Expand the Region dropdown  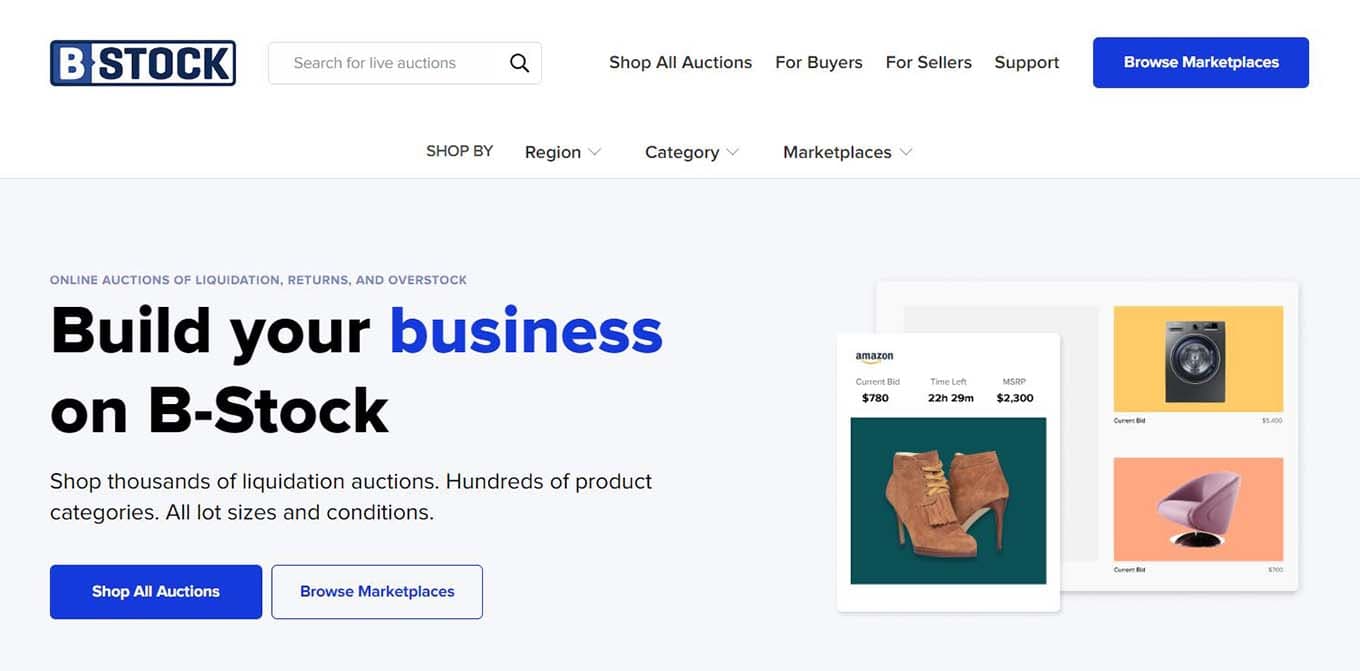click(563, 152)
